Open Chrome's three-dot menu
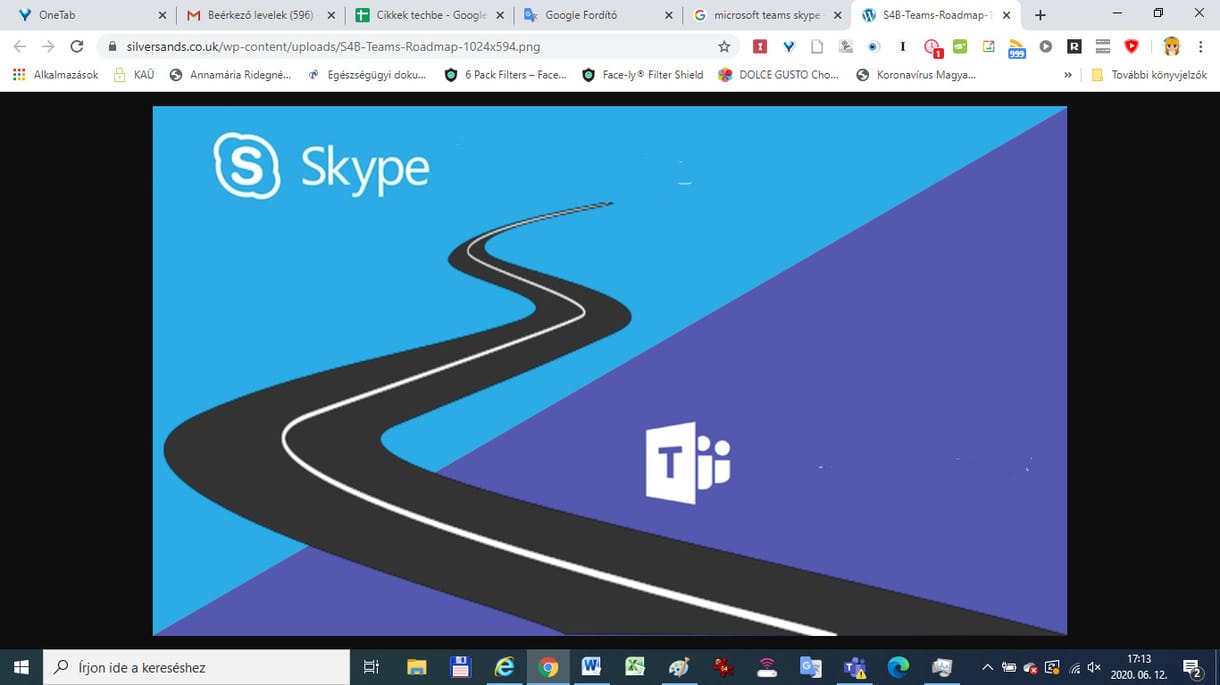The width and height of the screenshot is (1220, 685). click(1200, 46)
